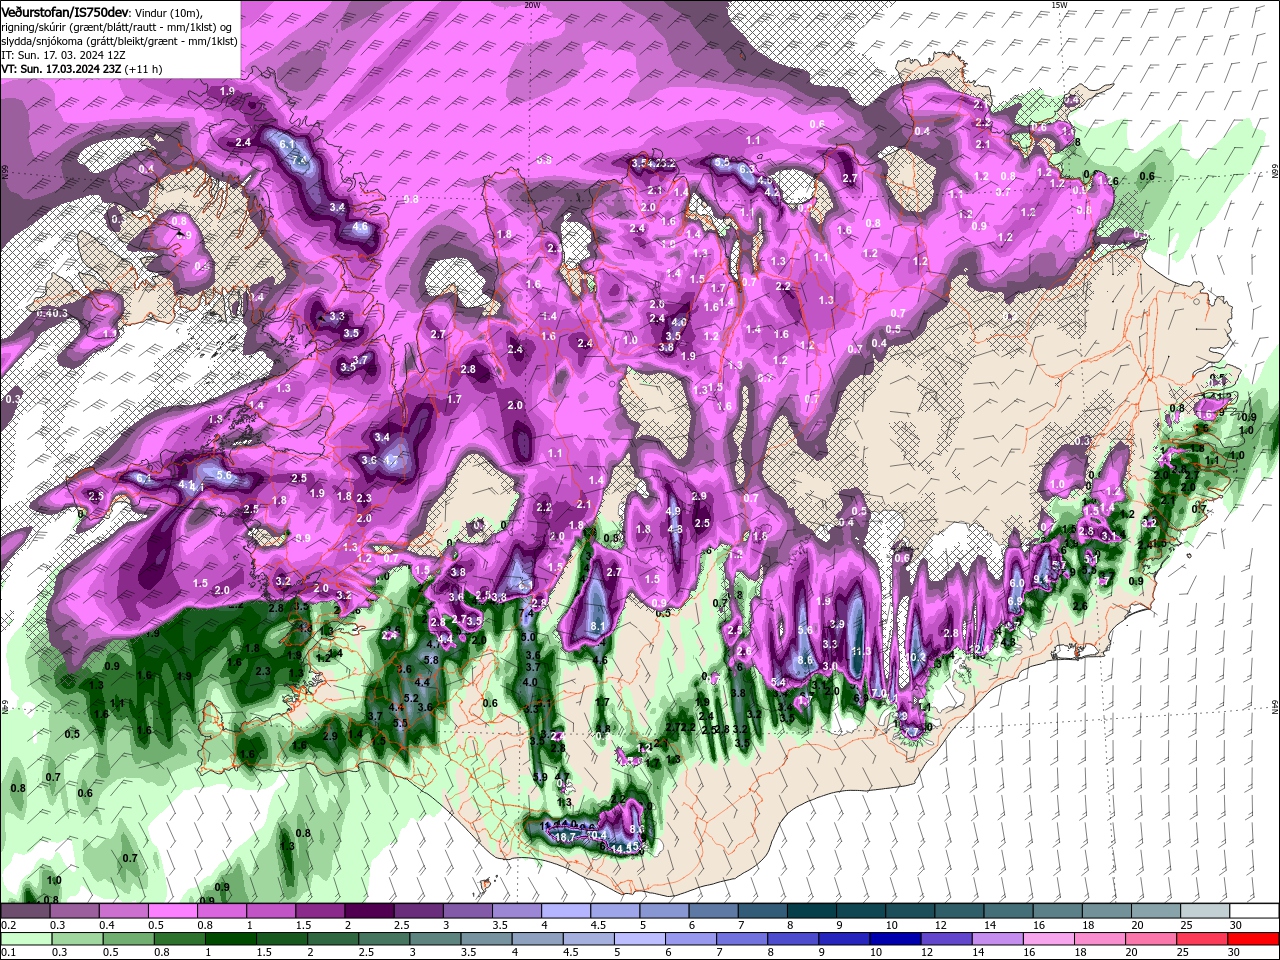Click the white snow swatch labeled 30
Image resolution: width=1280 pixels, height=960 pixels.
point(1255,910)
